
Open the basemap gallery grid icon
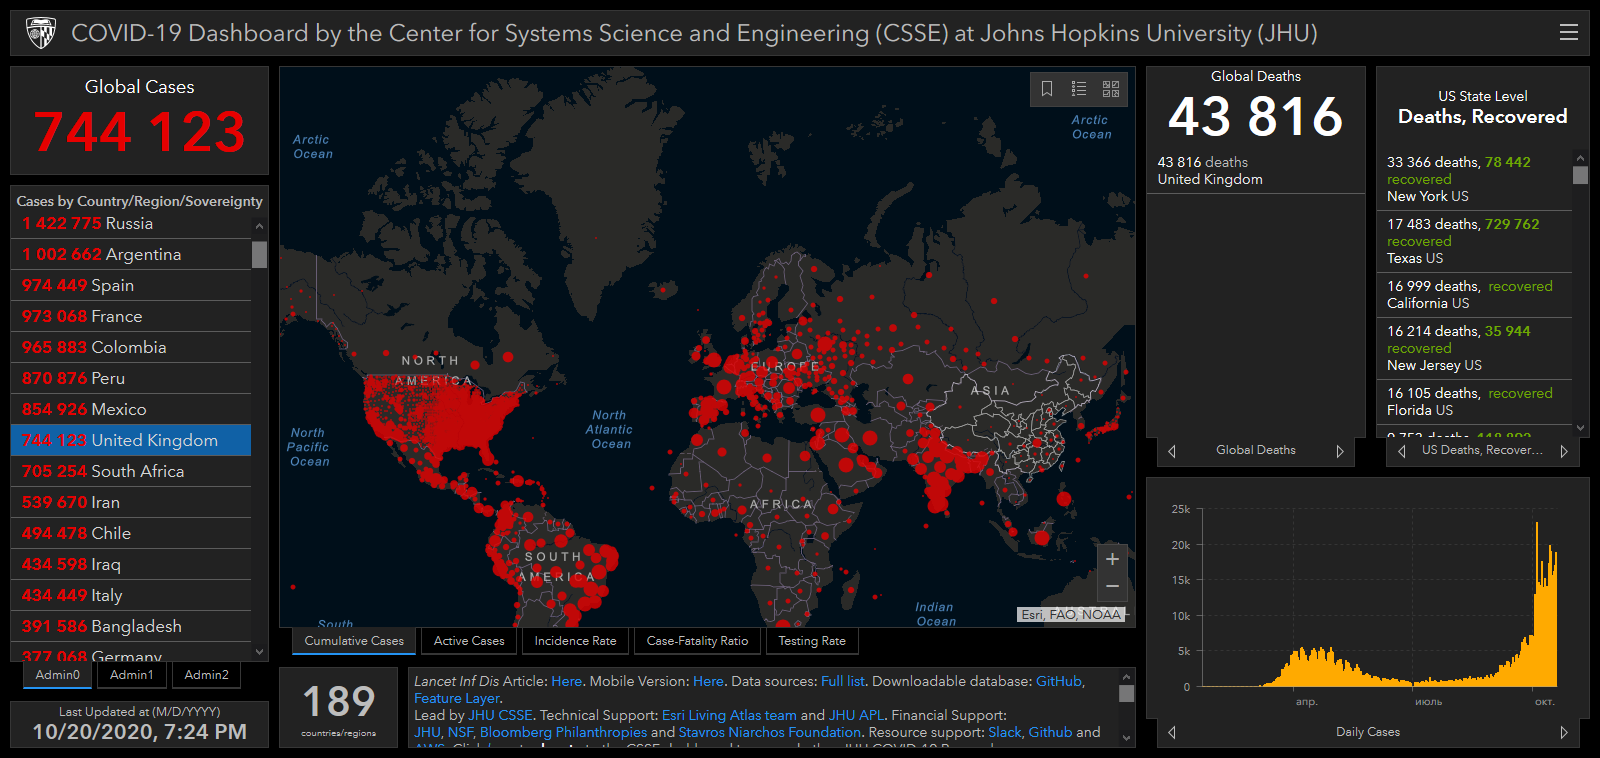click(x=1111, y=89)
